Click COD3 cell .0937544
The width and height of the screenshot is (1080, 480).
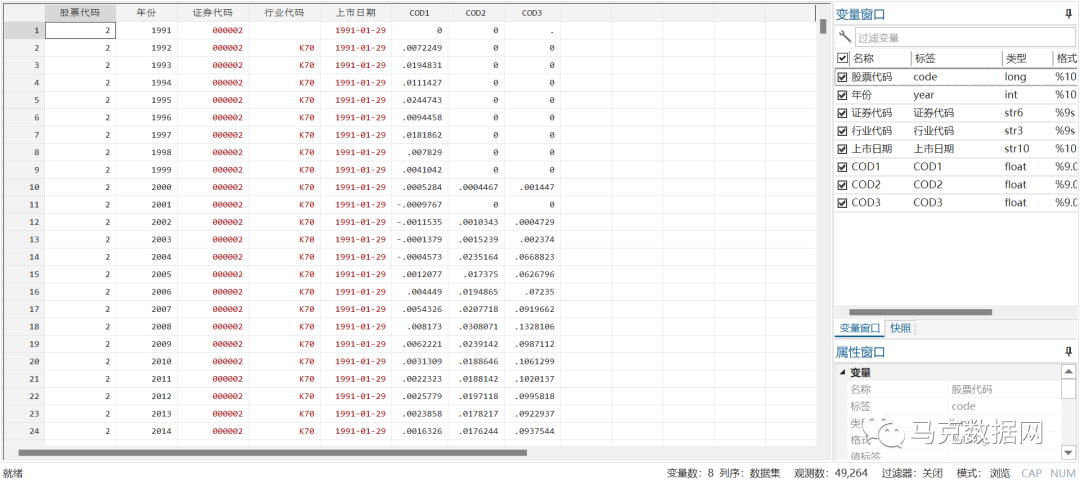(531, 431)
